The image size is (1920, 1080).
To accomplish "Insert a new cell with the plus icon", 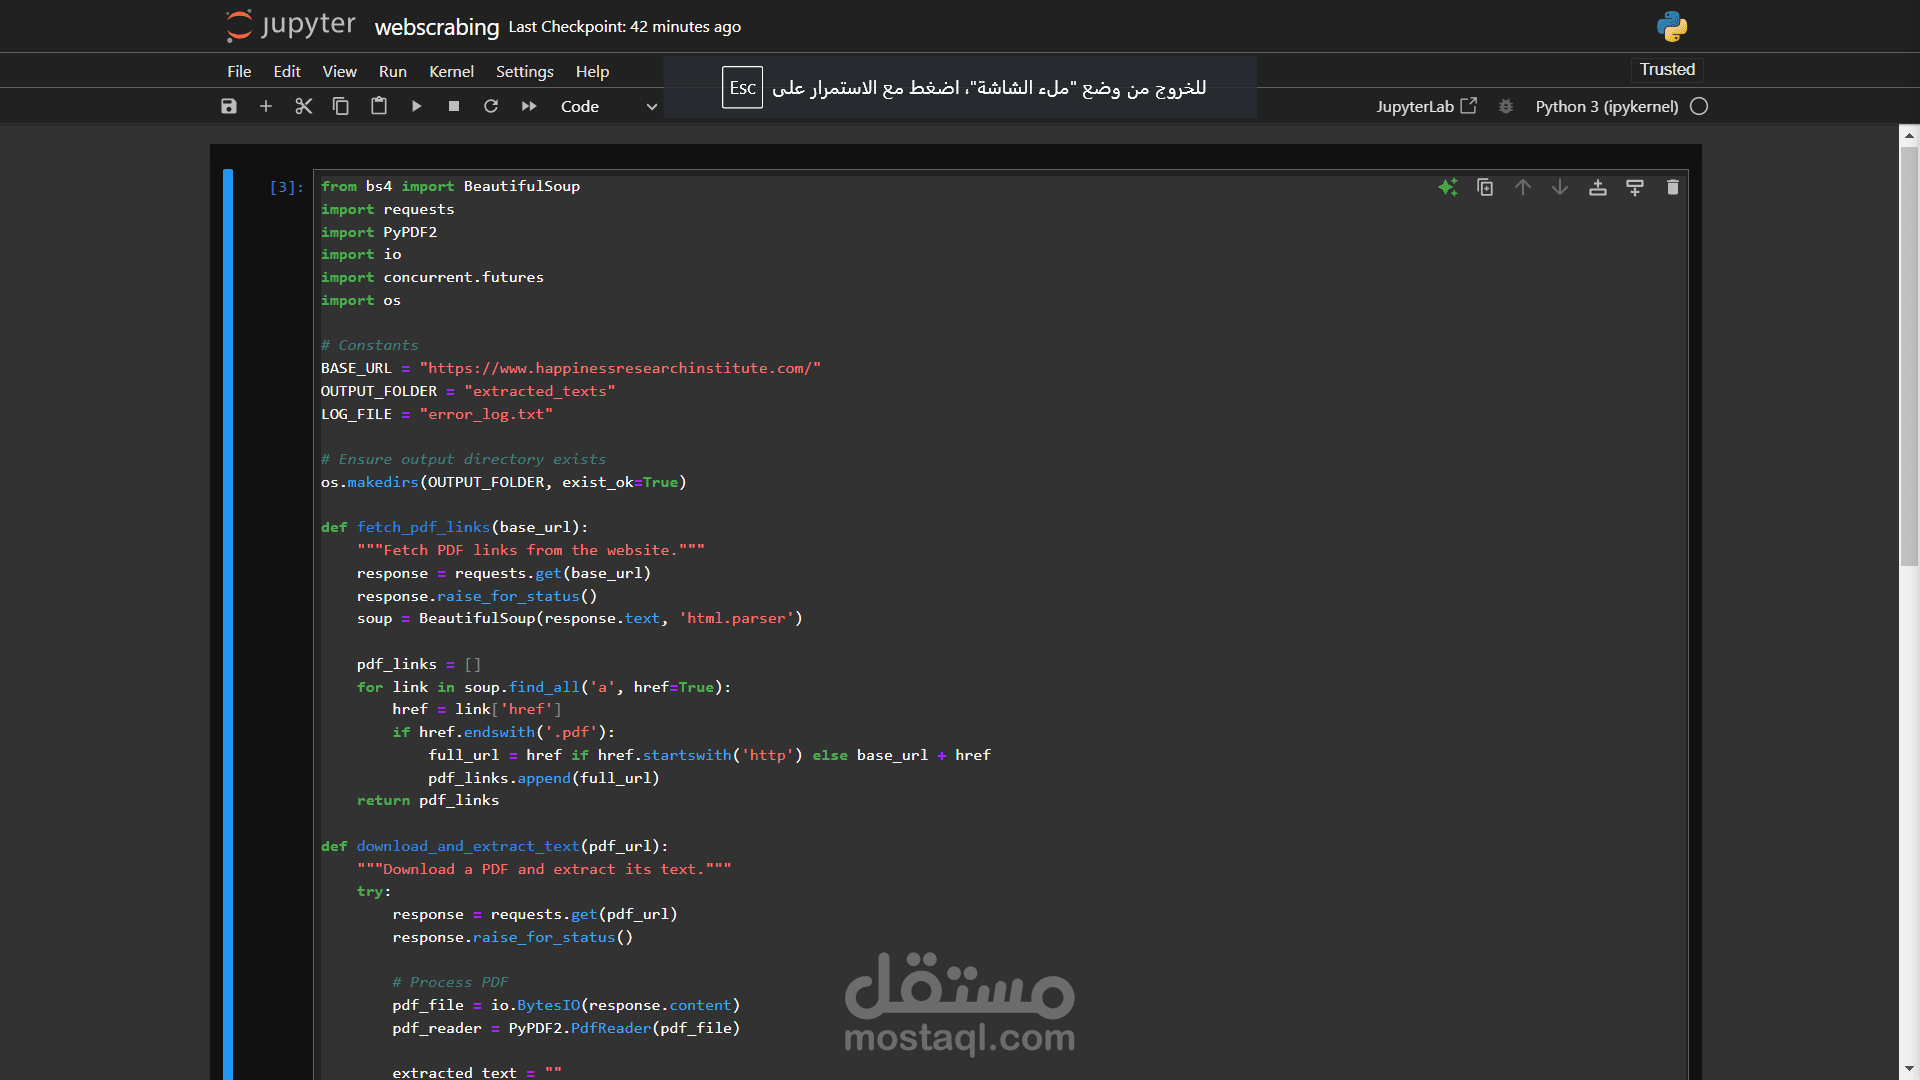I will pyautogui.click(x=266, y=106).
